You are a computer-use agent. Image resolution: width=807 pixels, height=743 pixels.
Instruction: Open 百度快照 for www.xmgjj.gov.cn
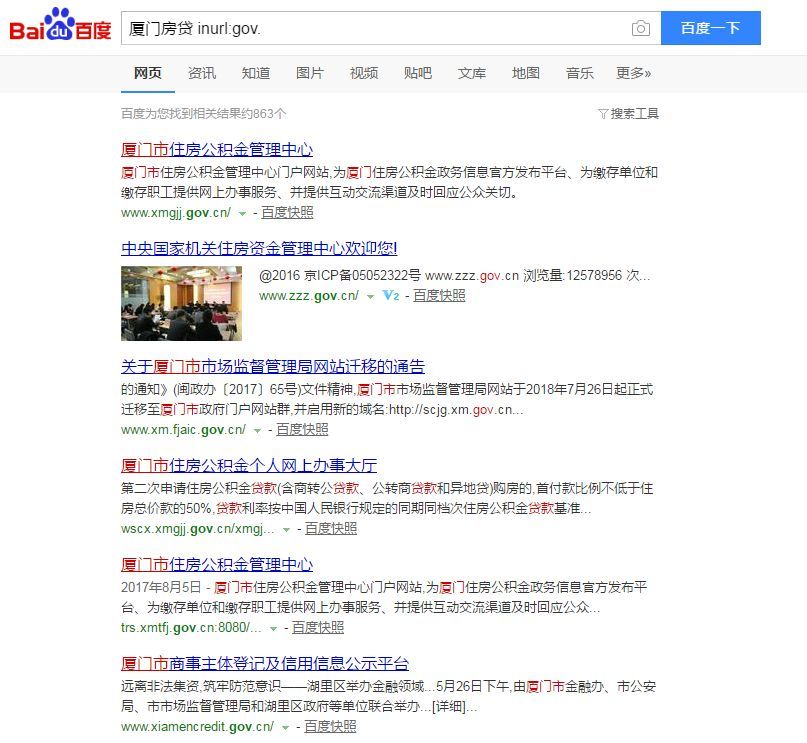point(287,213)
